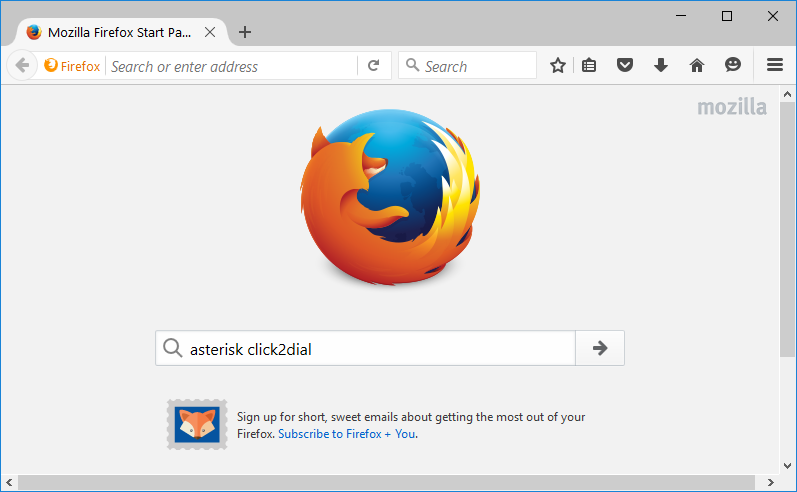The width and height of the screenshot is (797, 492).
Task: Click the address bar field
Action: [x=232, y=66]
